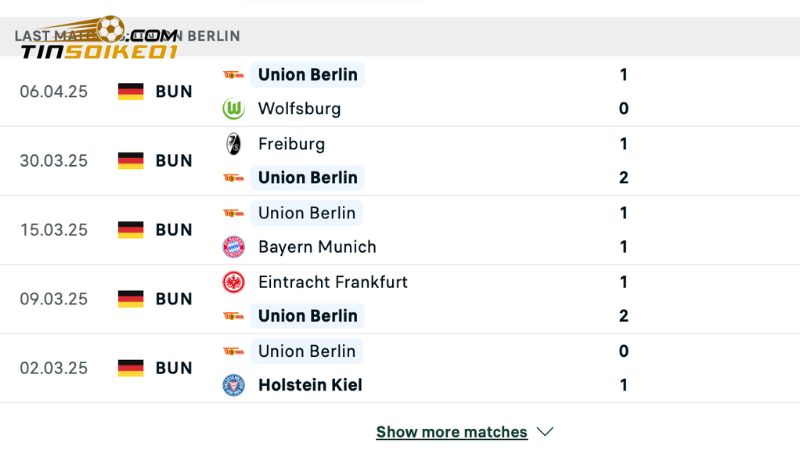Screen dimensions: 800x450
Task: Click the Bayern Munich club crest icon
Action: pyautogui.click(x=233, y=247)
